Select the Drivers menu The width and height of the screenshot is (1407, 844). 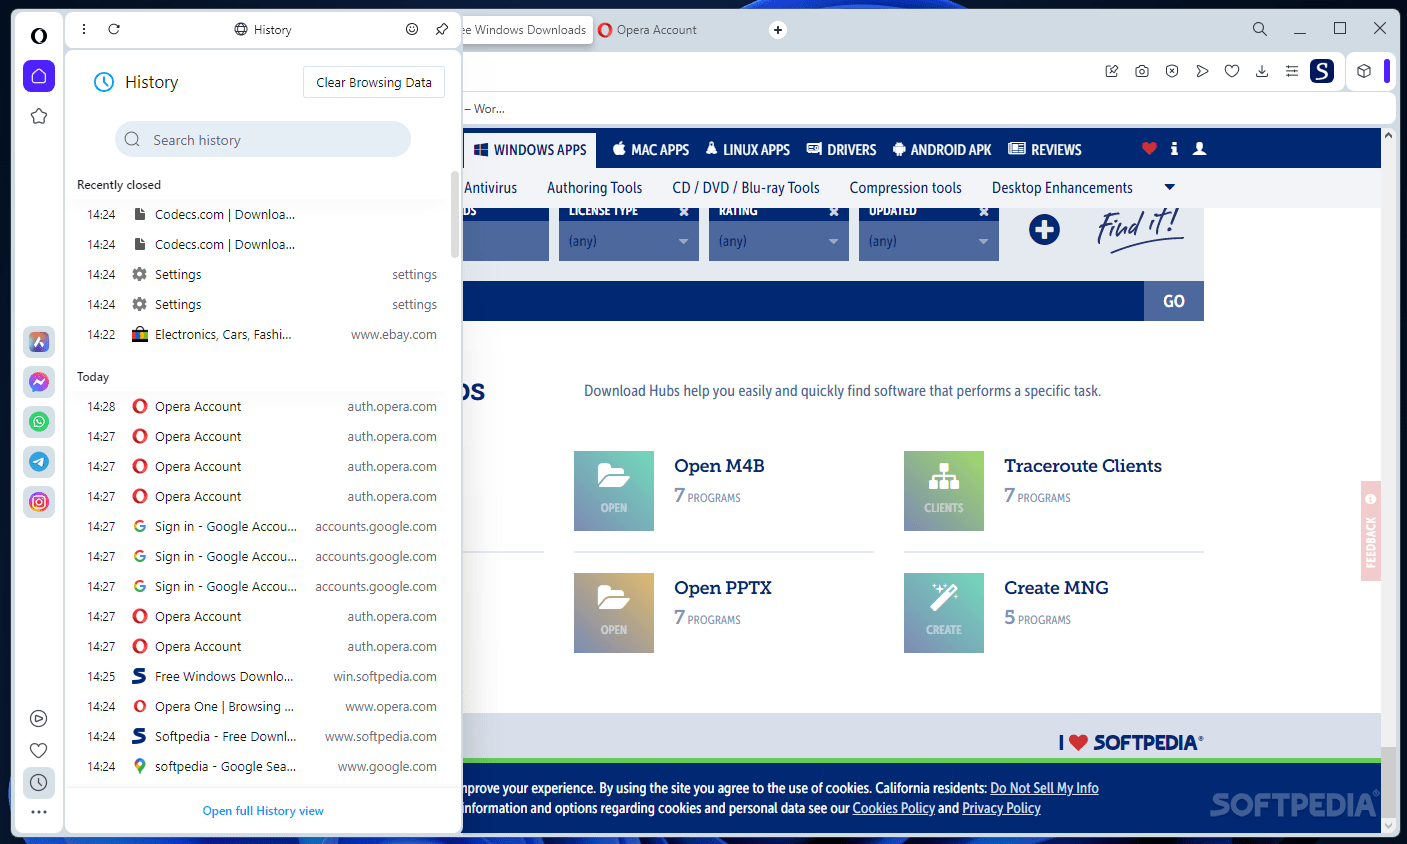(x=842, y=150)
